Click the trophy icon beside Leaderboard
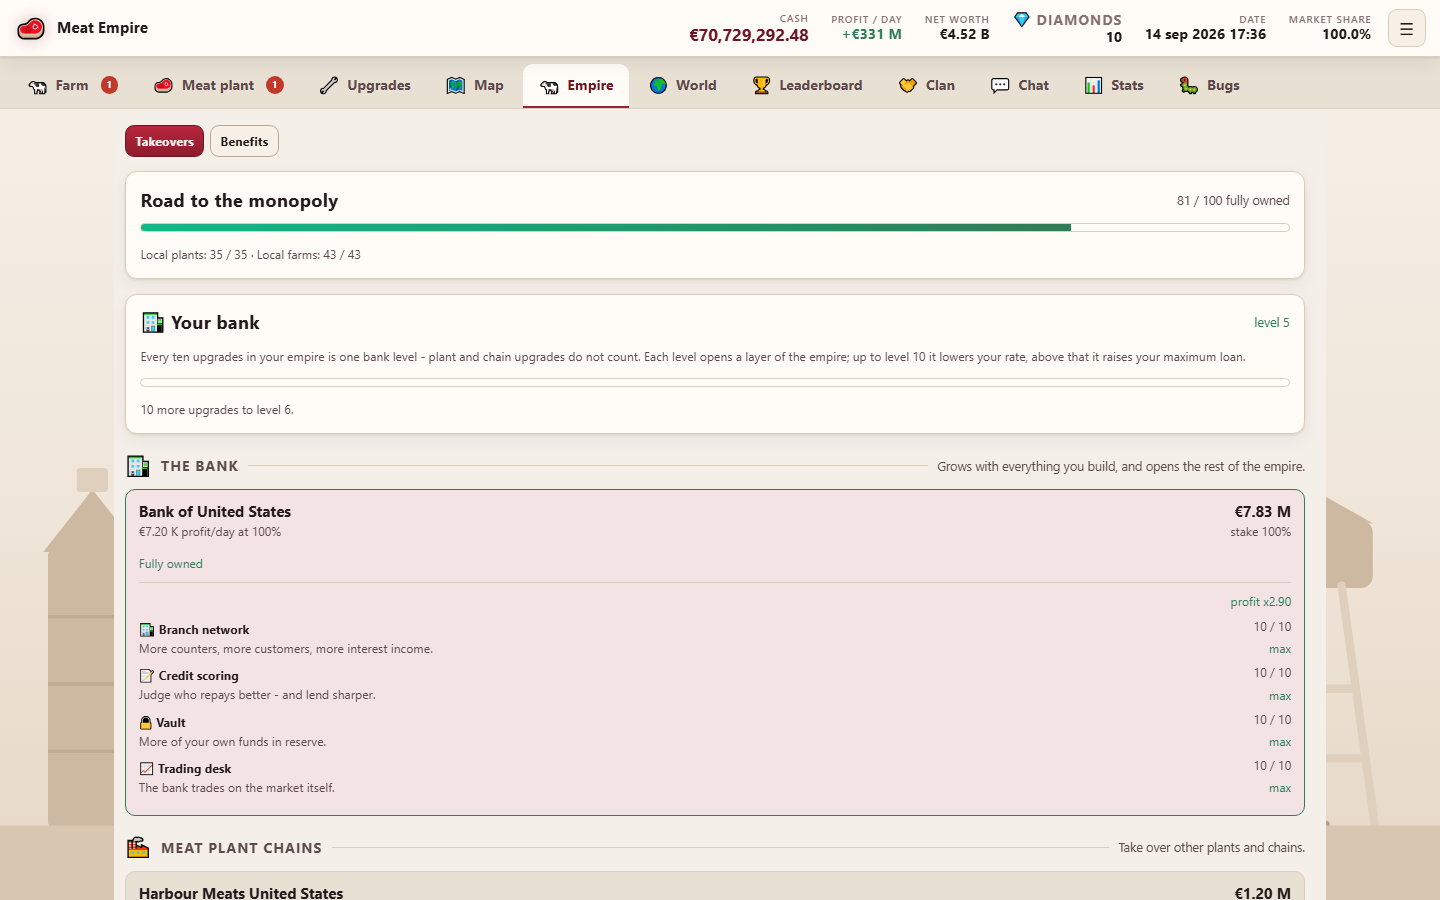 [x=761, y=86]
